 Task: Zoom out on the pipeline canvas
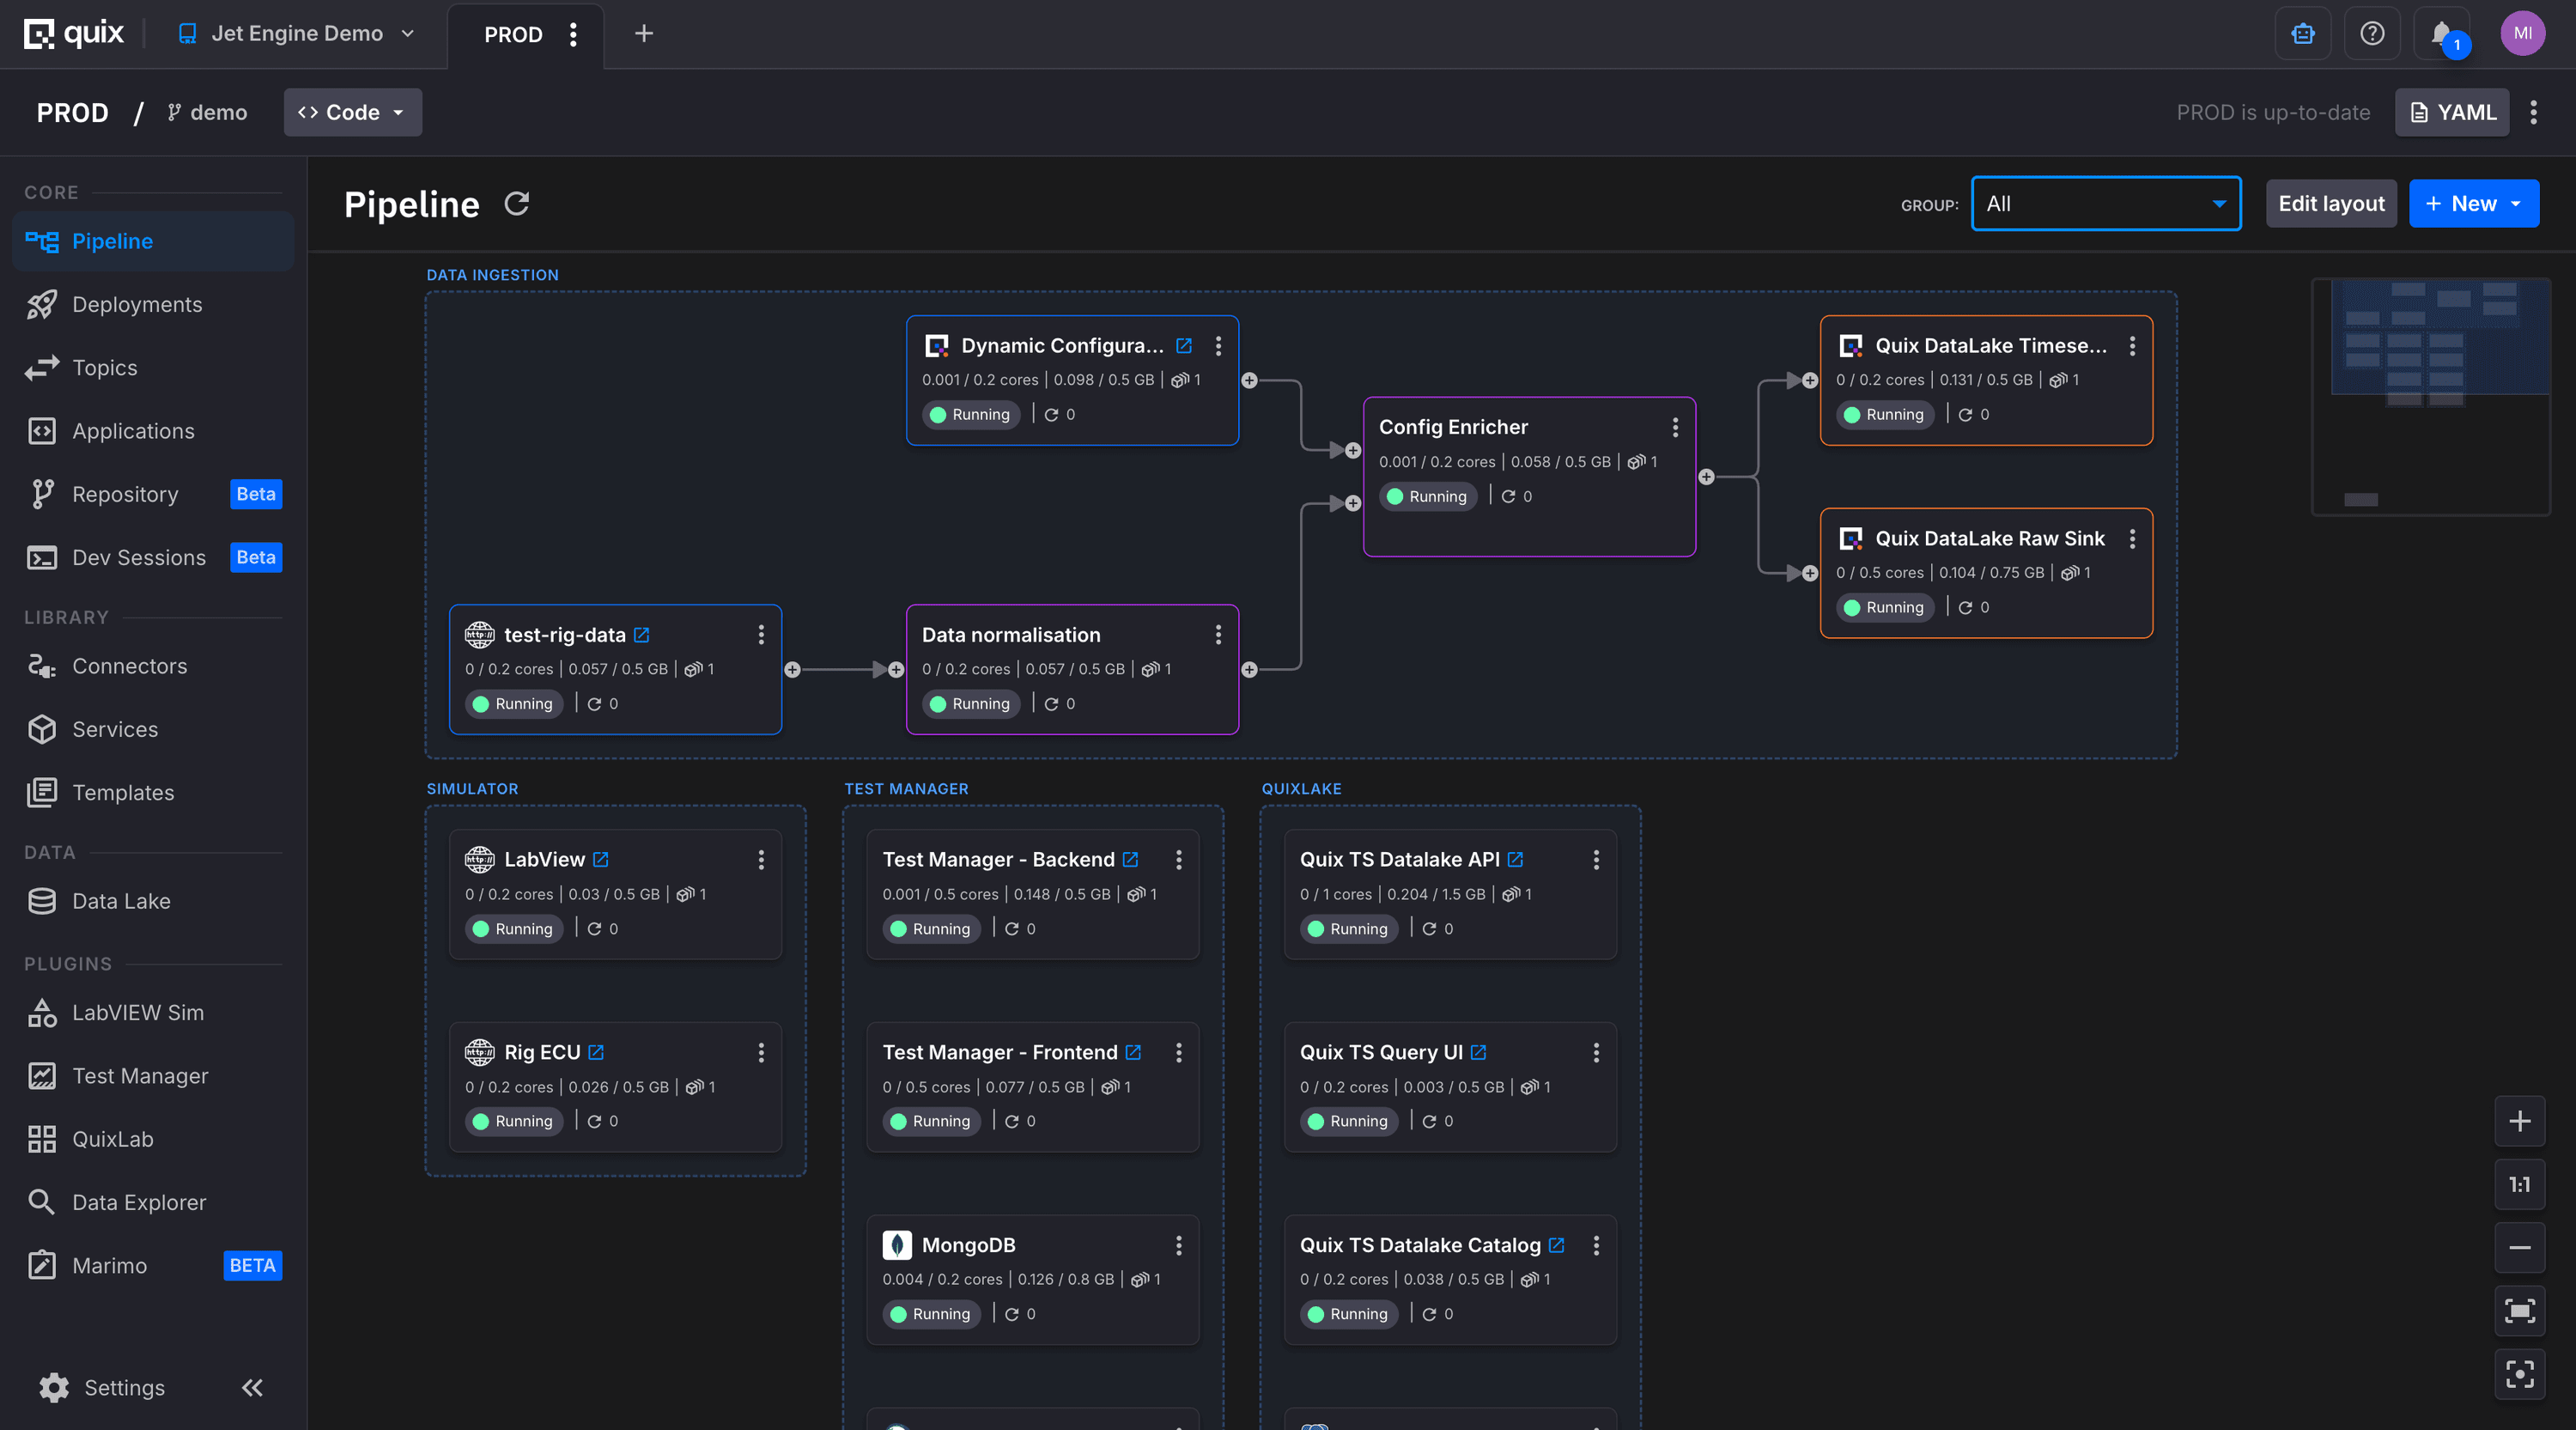tap(2519, 1247)
